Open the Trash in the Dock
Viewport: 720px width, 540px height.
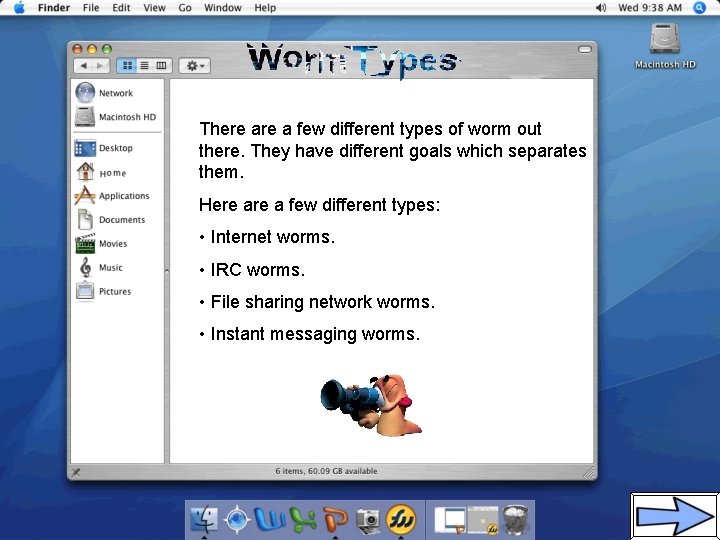coord(516,520)
